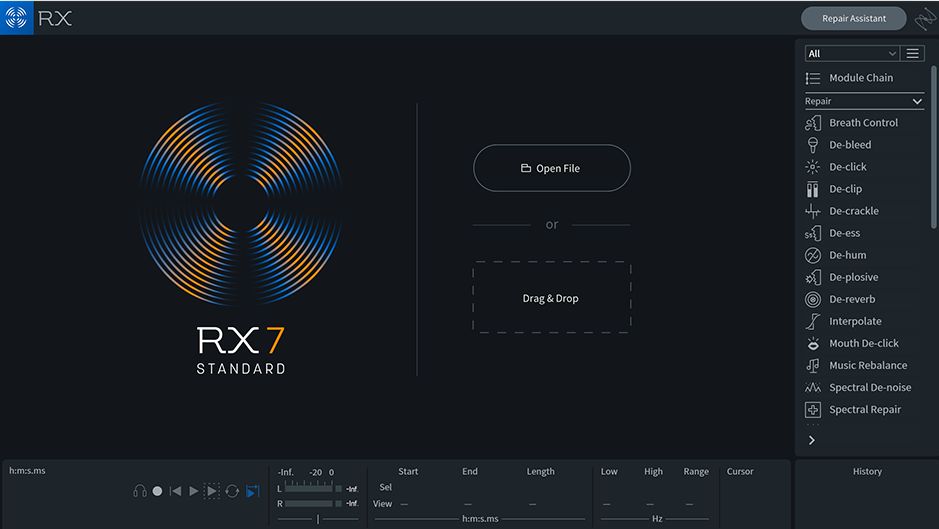Image resolution: width=939 pixels, height=529 pixels.
Task: Select the Music Rebalance module icon
Action: coord(813,365)
